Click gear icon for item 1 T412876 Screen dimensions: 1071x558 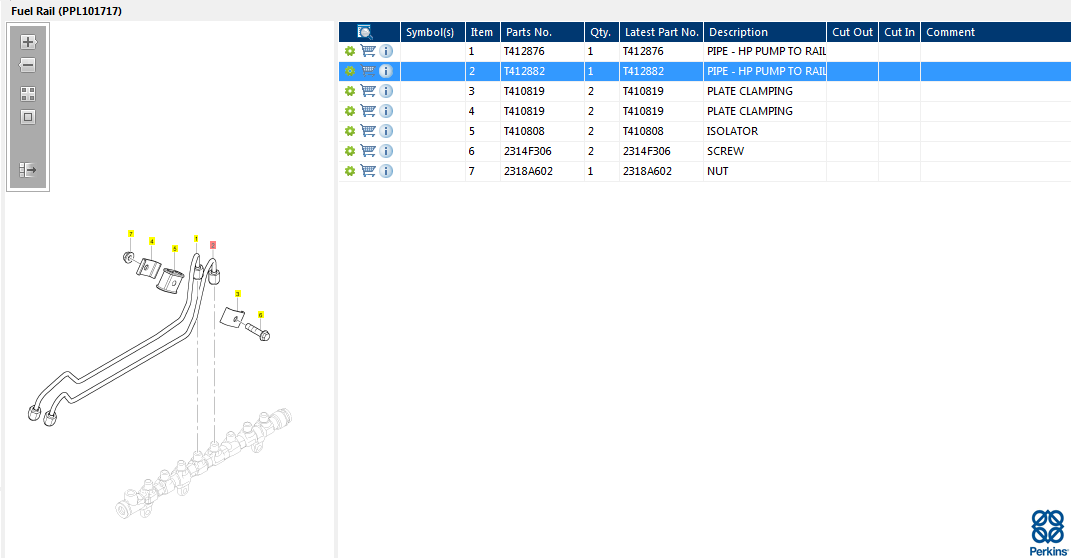350,51
